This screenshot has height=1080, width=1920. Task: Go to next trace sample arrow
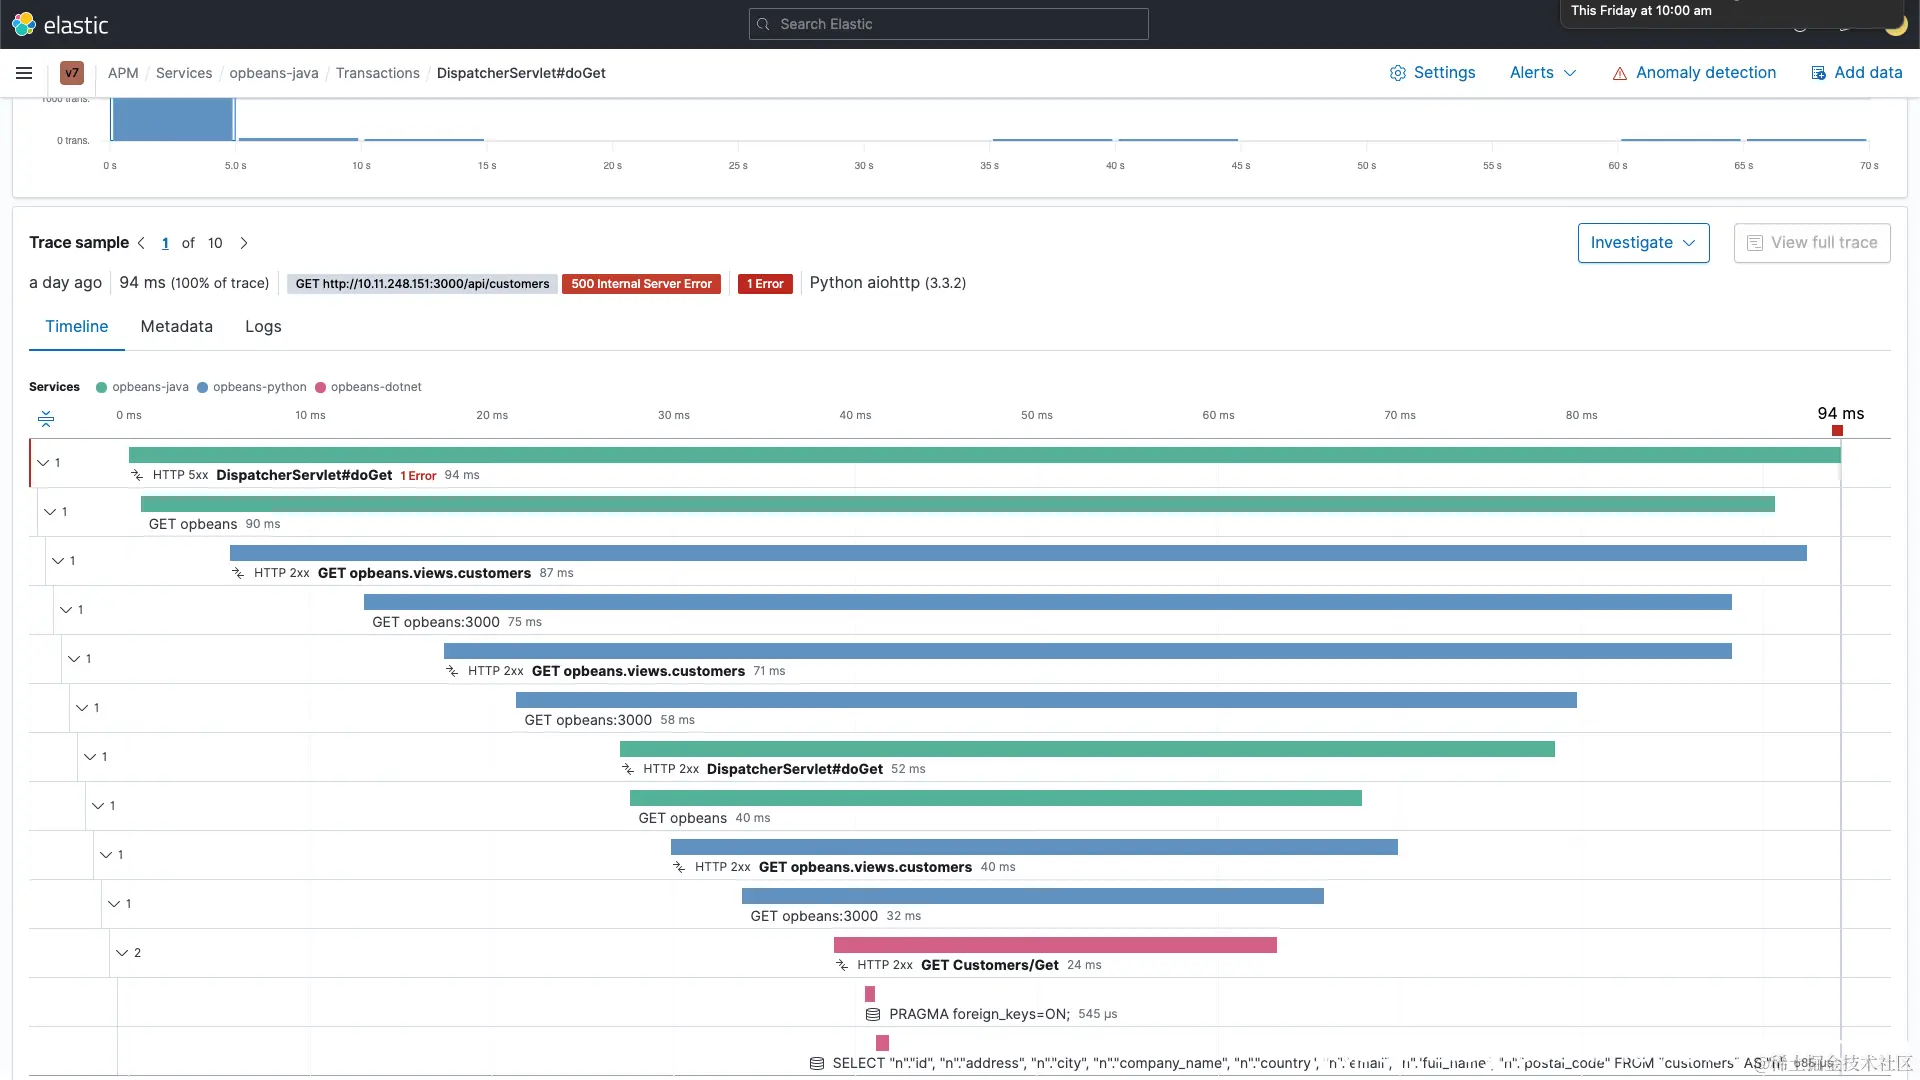[x=244, y=243]
